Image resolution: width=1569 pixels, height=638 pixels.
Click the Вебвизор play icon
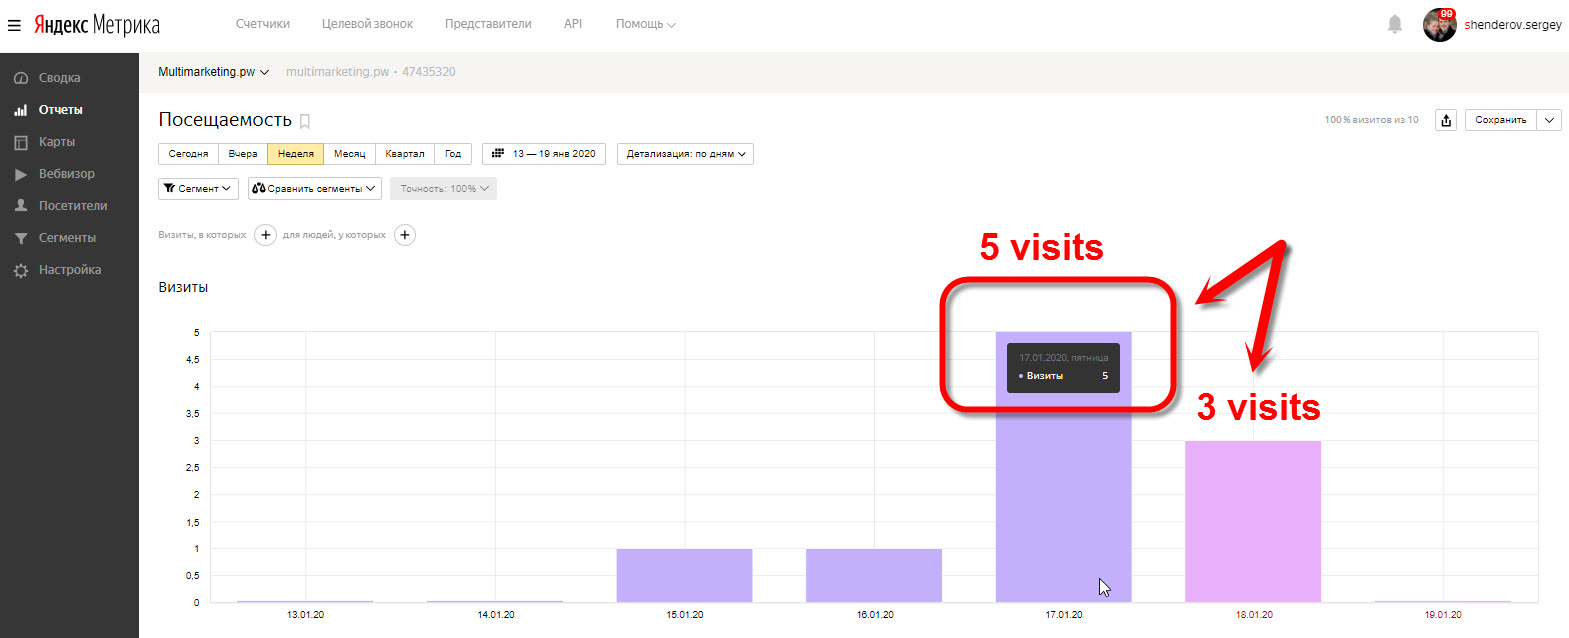[x=20, y=174]
